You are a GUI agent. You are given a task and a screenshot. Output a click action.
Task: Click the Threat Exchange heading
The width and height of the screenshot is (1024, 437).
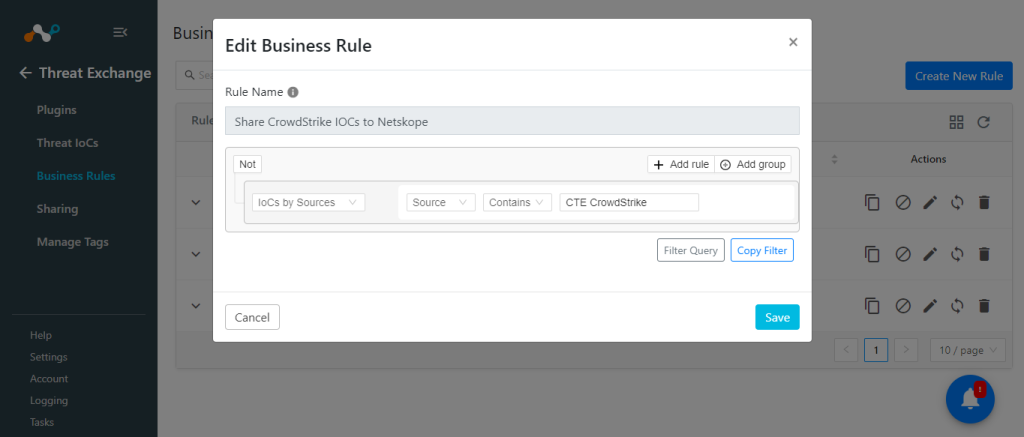click(95, 73)
